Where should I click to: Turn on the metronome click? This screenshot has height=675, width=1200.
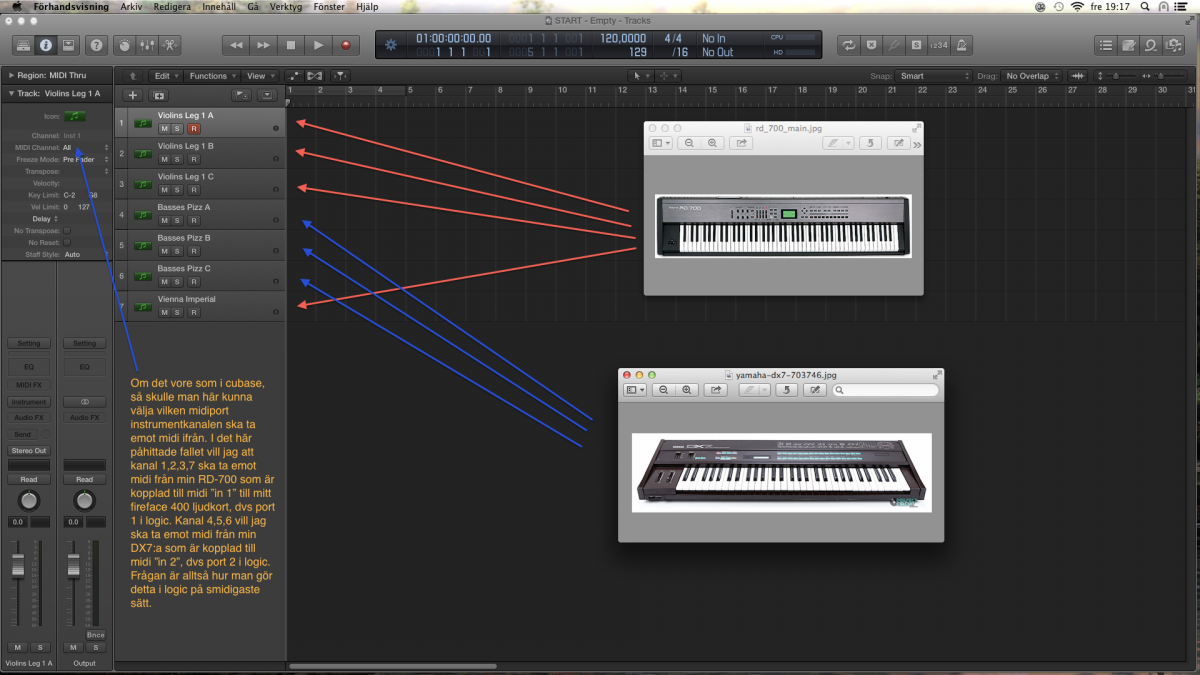[x=961, y=45]
